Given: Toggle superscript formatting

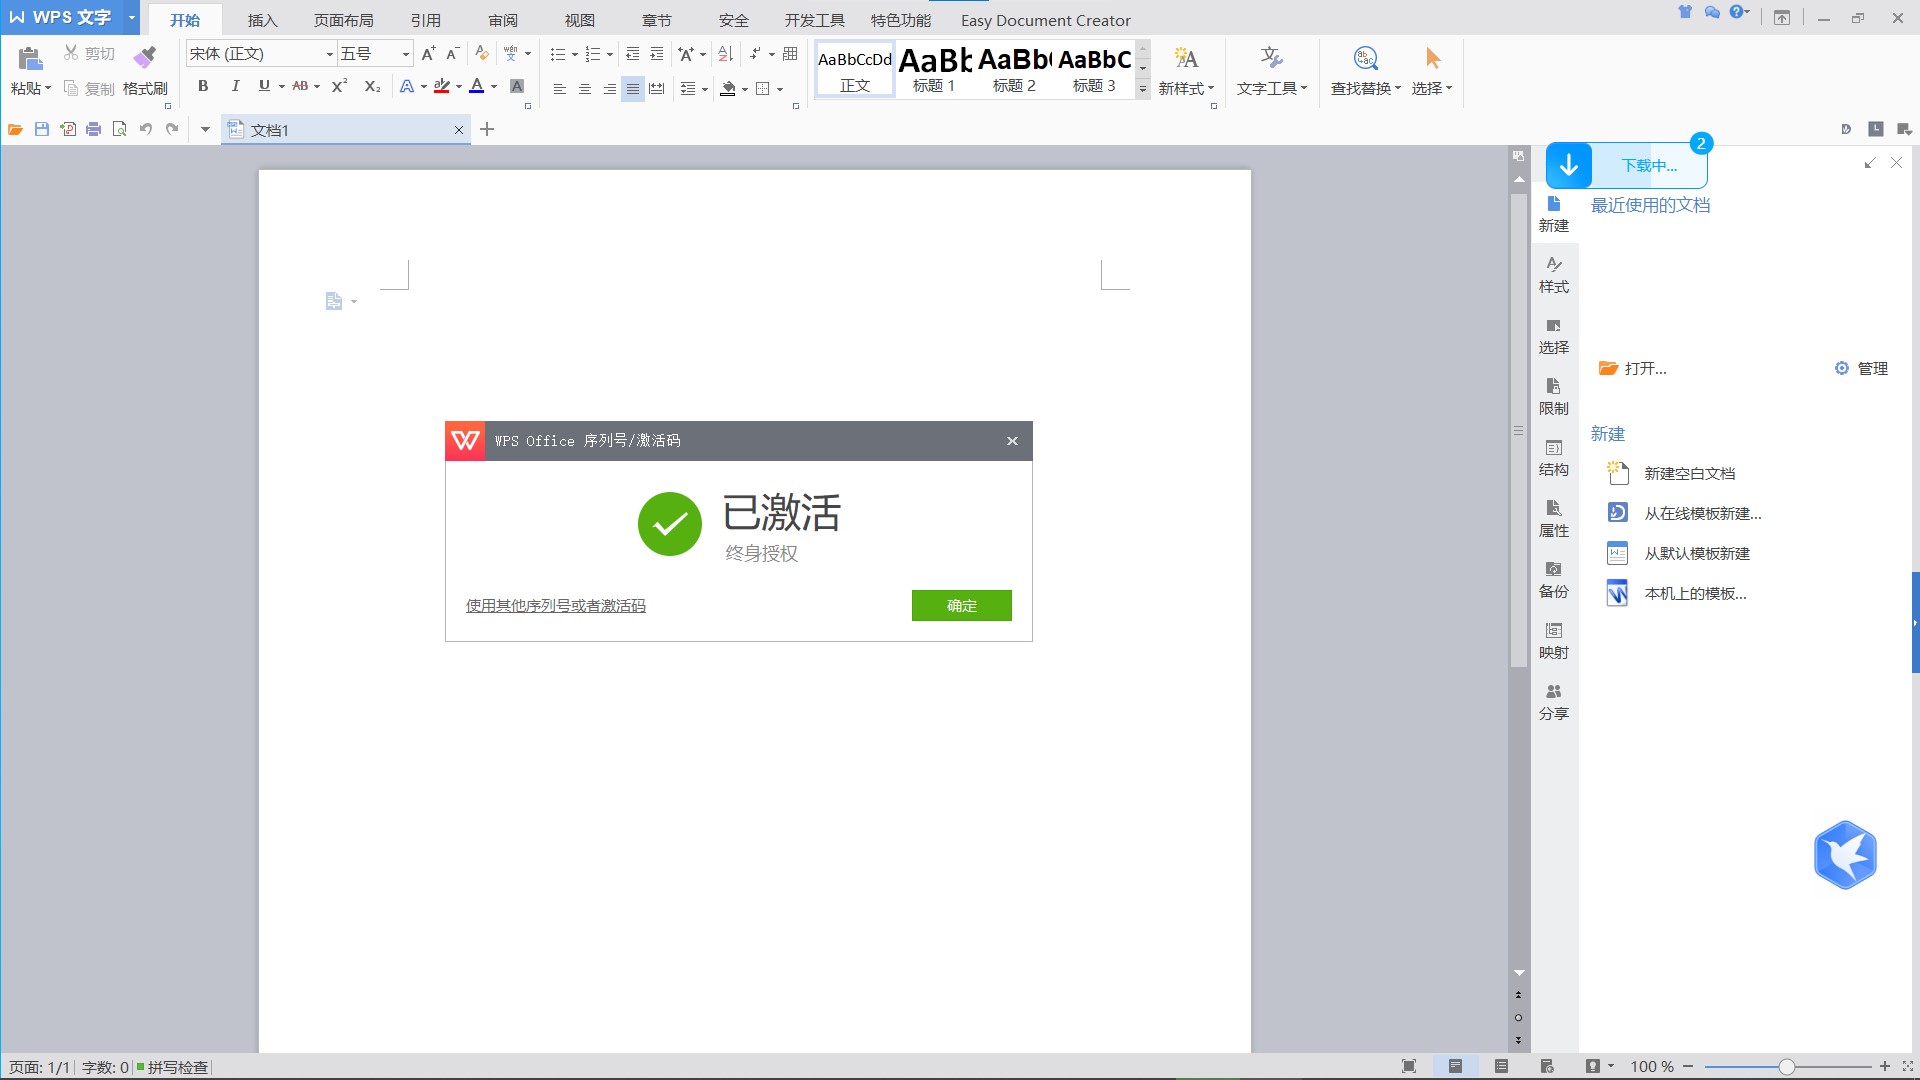Looking at the screenshot, I should [339, 87].
